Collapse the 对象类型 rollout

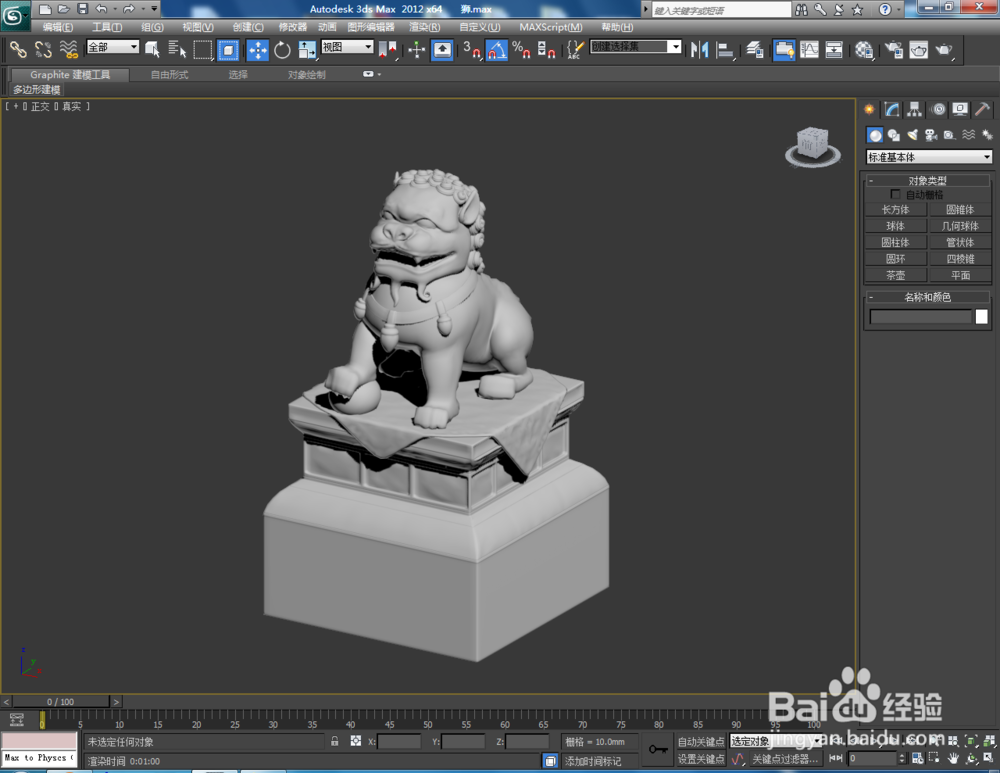[927, 180]
